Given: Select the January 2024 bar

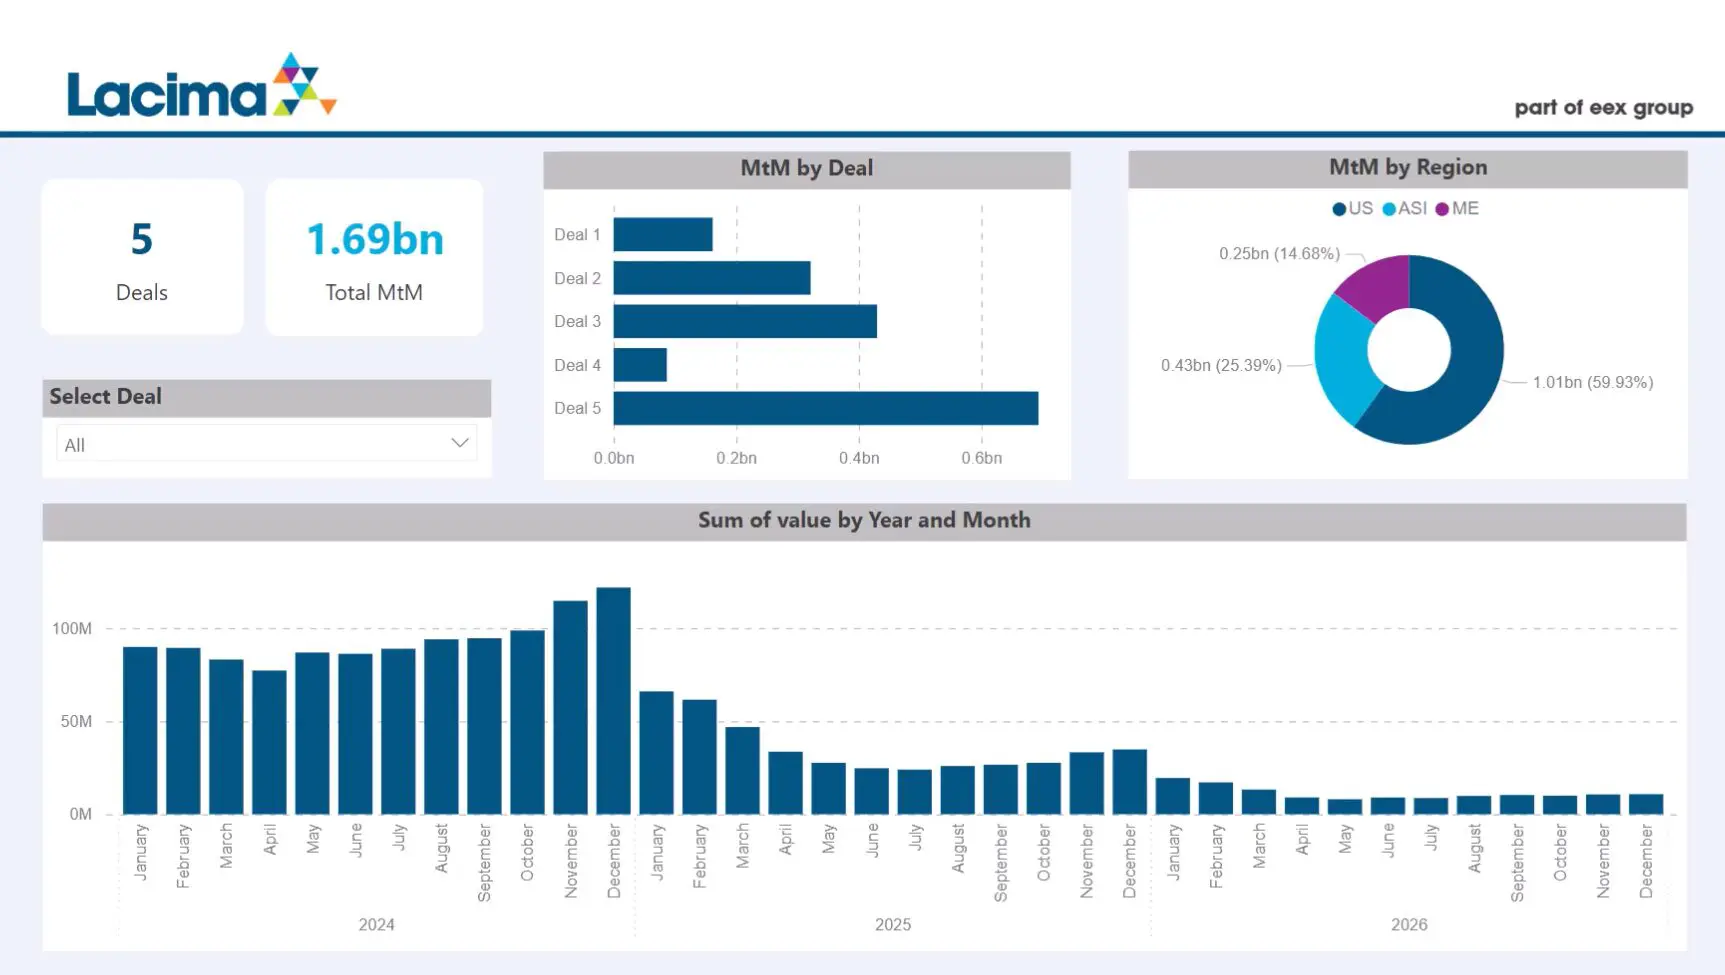Looking at the screenshot, I should [140, 731].
